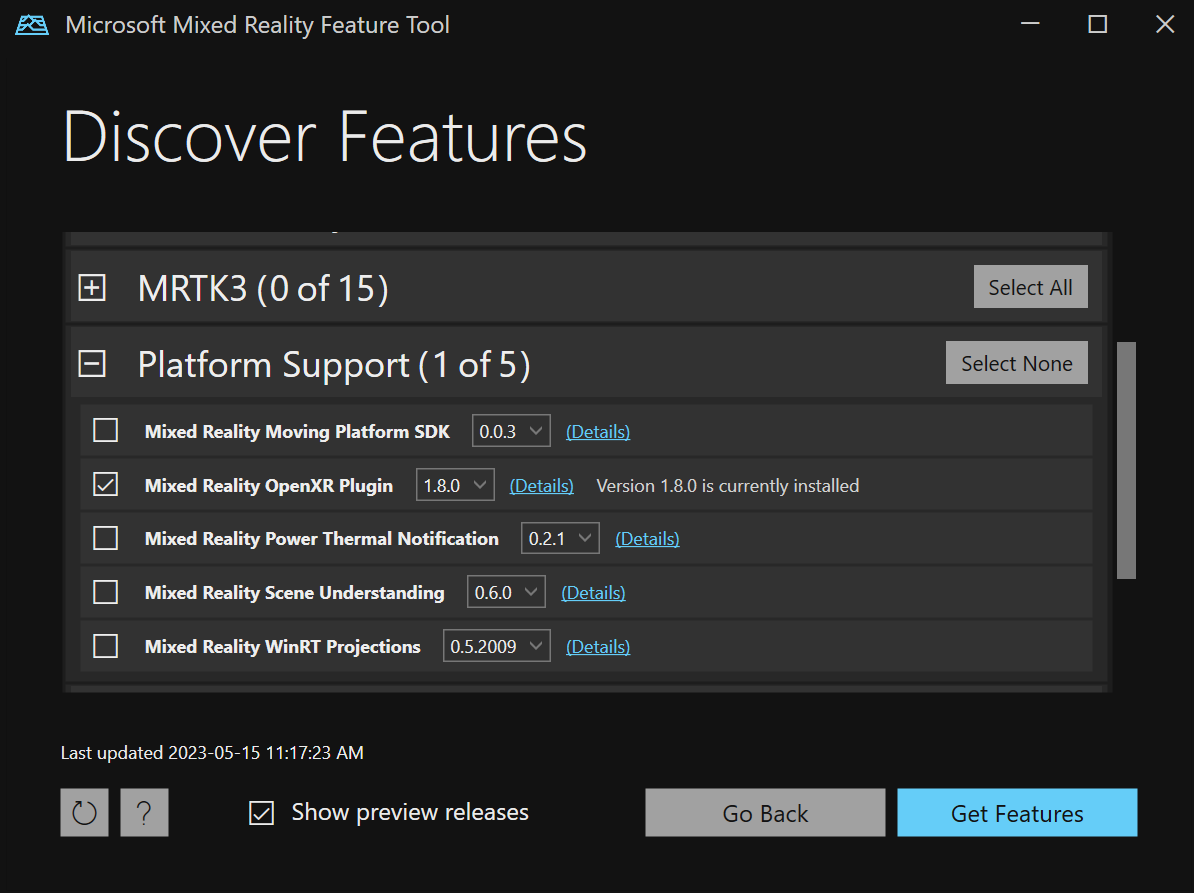Image resolution: width=1194 pixels, height=893 pixels.
Task: Check Mixed Reality WinRT Projections
Action: coord(105,645)
